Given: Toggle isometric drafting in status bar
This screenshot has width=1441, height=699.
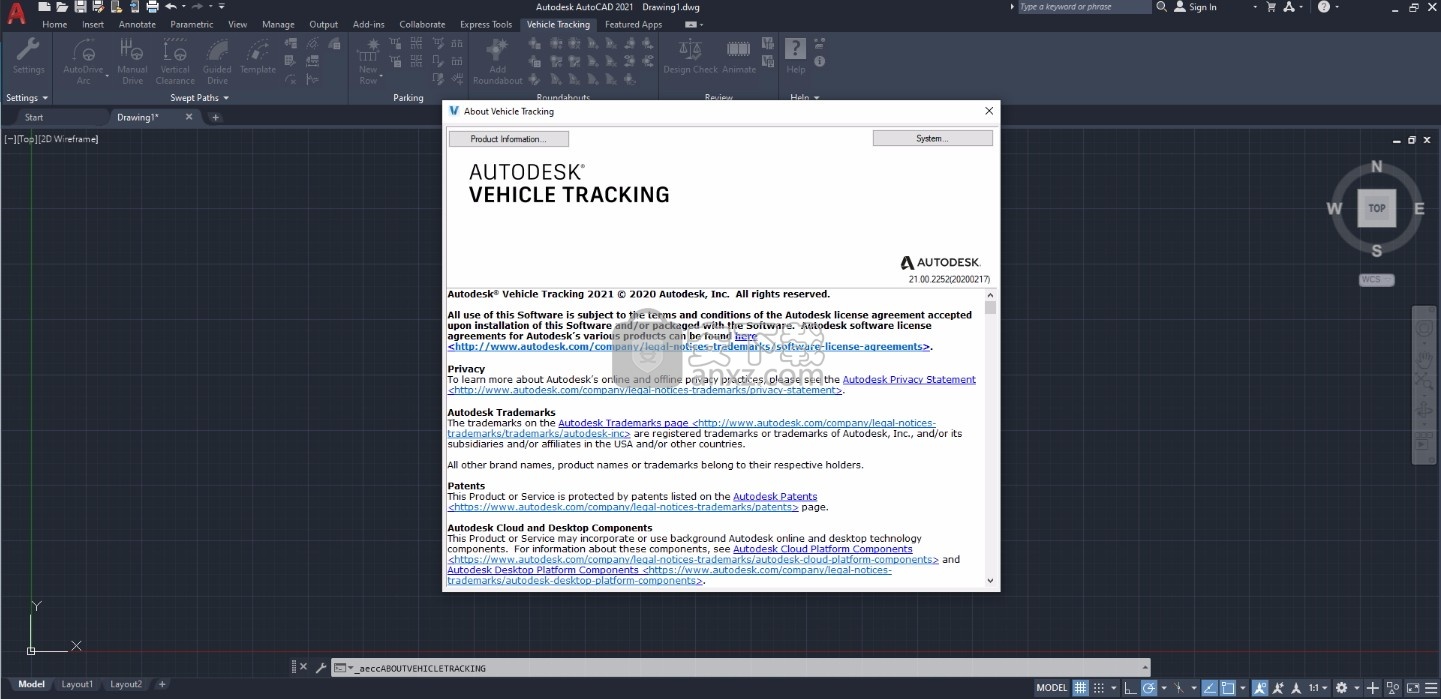Looking at the screenshot, I should [x=1179, y=687].
